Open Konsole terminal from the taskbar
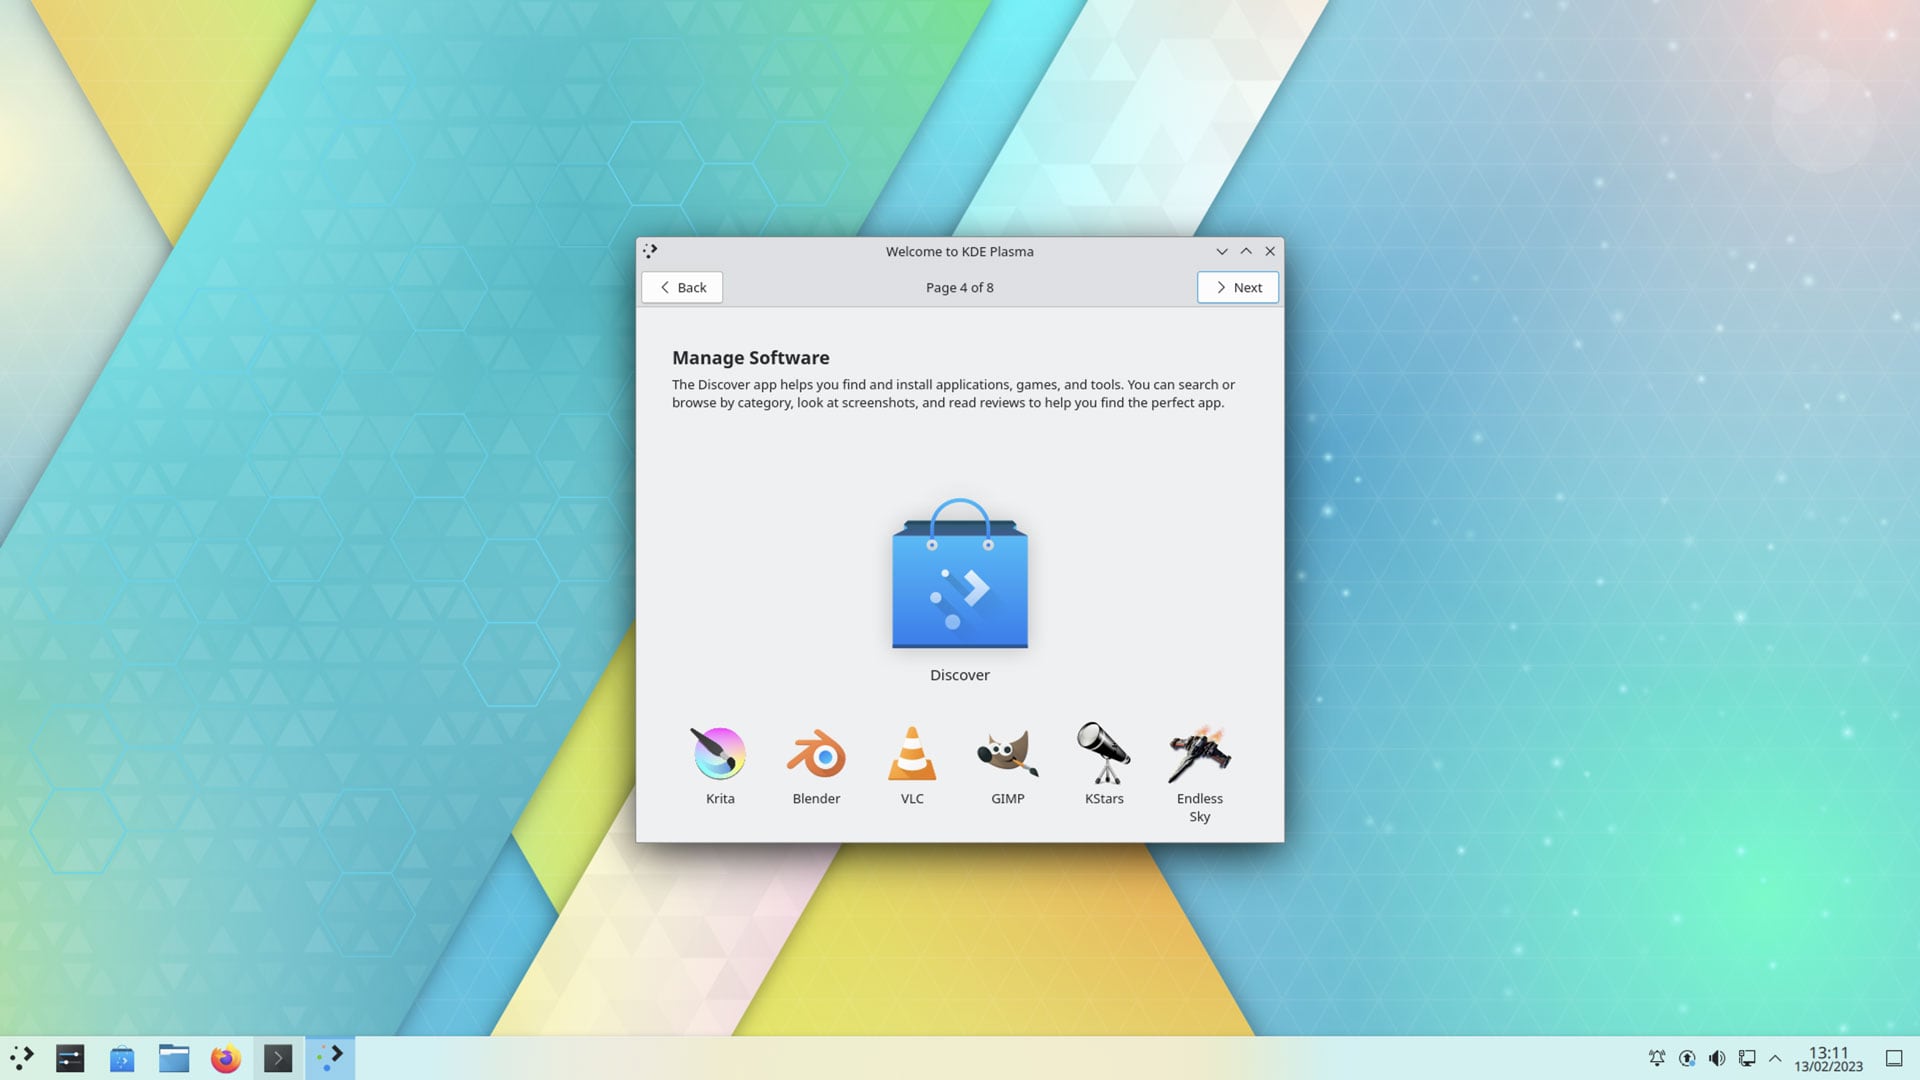This screenshot has width=1920, height=1080. click(278, 1058)
